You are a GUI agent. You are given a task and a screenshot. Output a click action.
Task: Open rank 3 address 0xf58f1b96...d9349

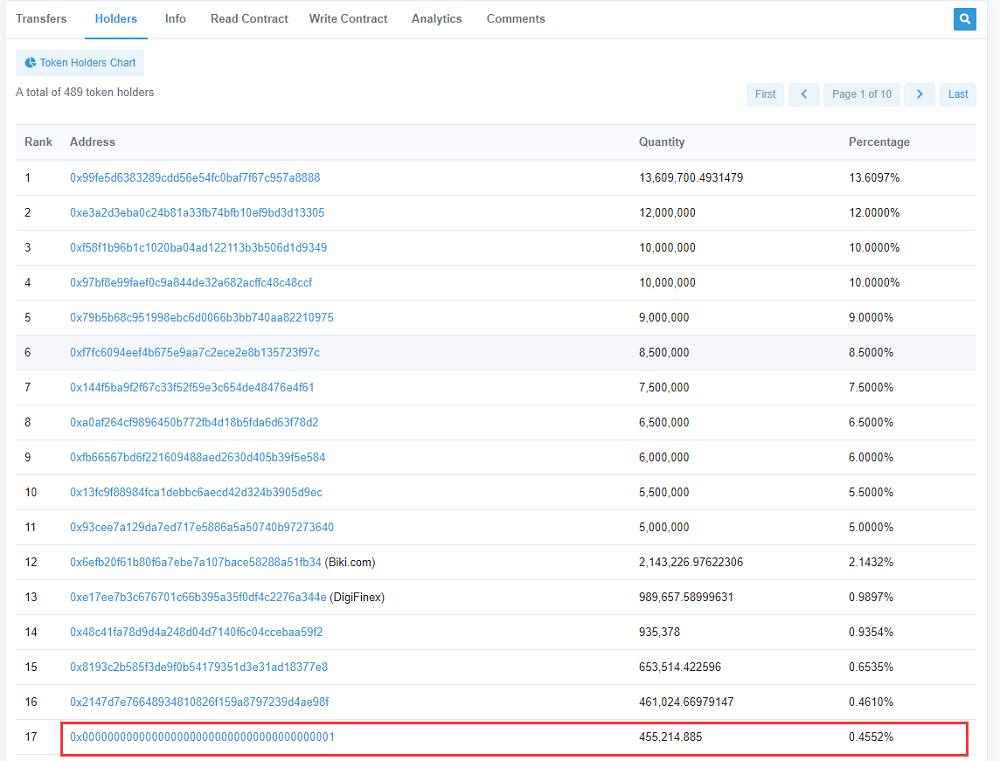click(198, 248)
